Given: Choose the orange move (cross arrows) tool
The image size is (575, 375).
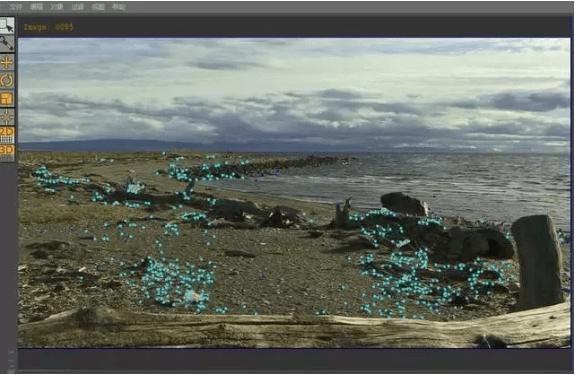Looking at the screenshot, I should coord(7,62).
